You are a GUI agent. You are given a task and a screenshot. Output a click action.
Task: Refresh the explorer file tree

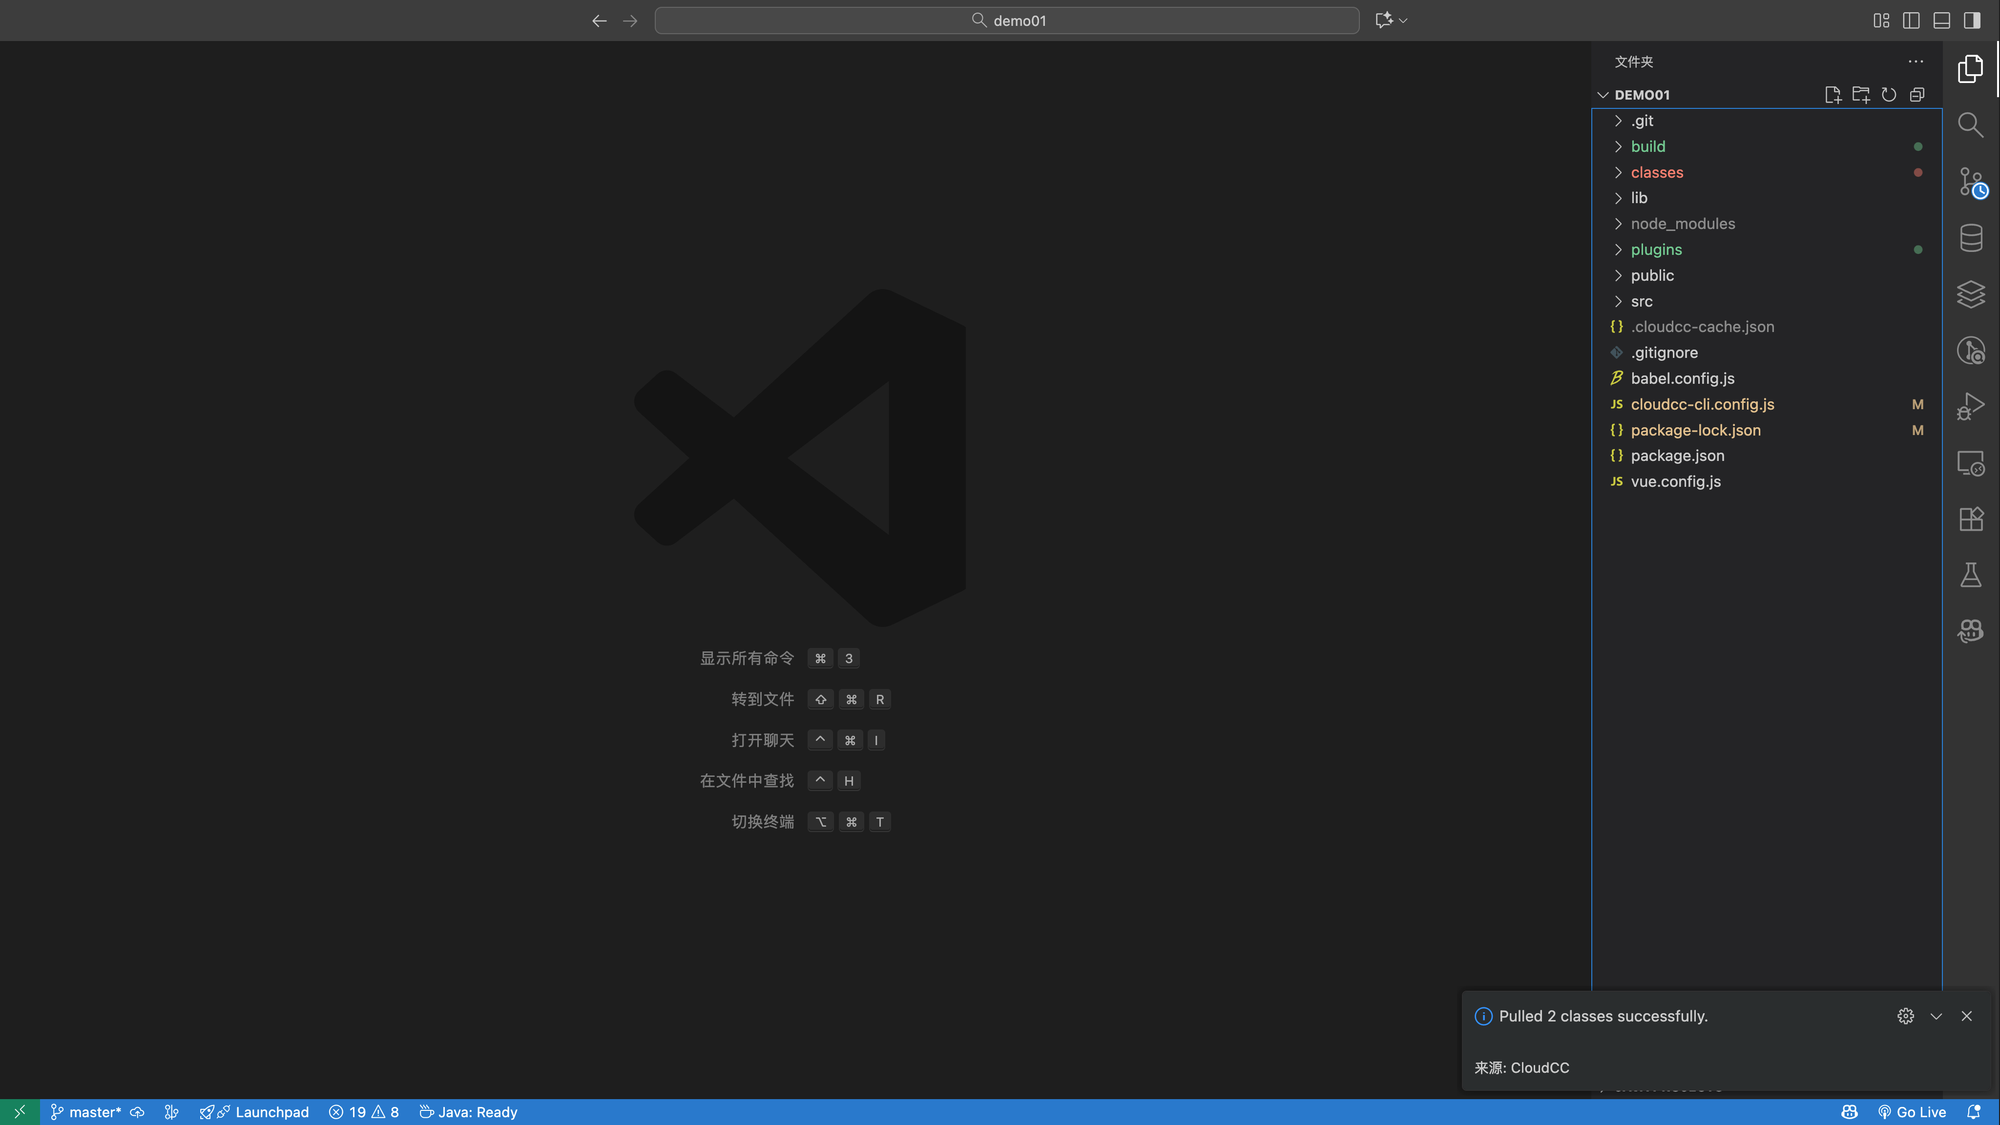[x=1888, y=95]
